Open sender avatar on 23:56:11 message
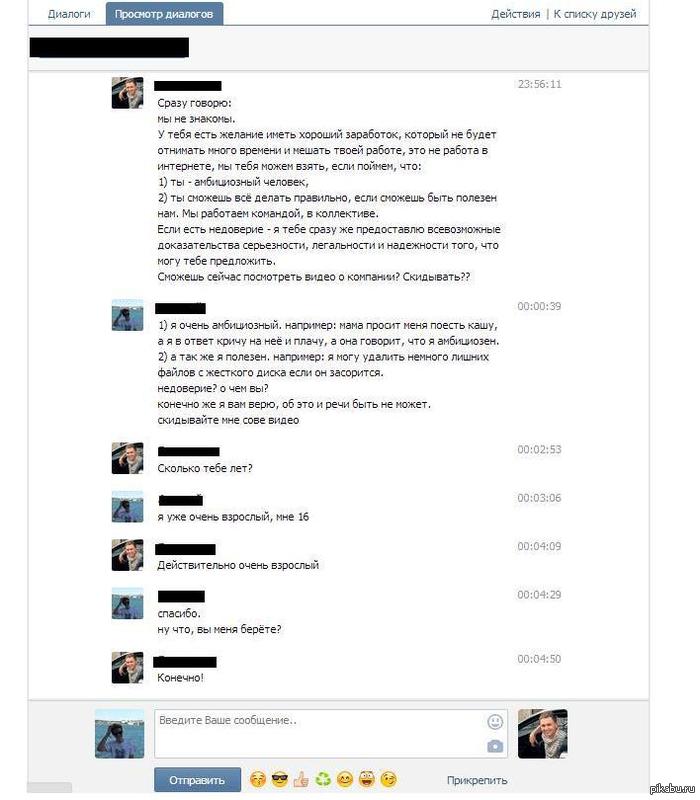Screen dimensions: 700x800 coord(128,93)
